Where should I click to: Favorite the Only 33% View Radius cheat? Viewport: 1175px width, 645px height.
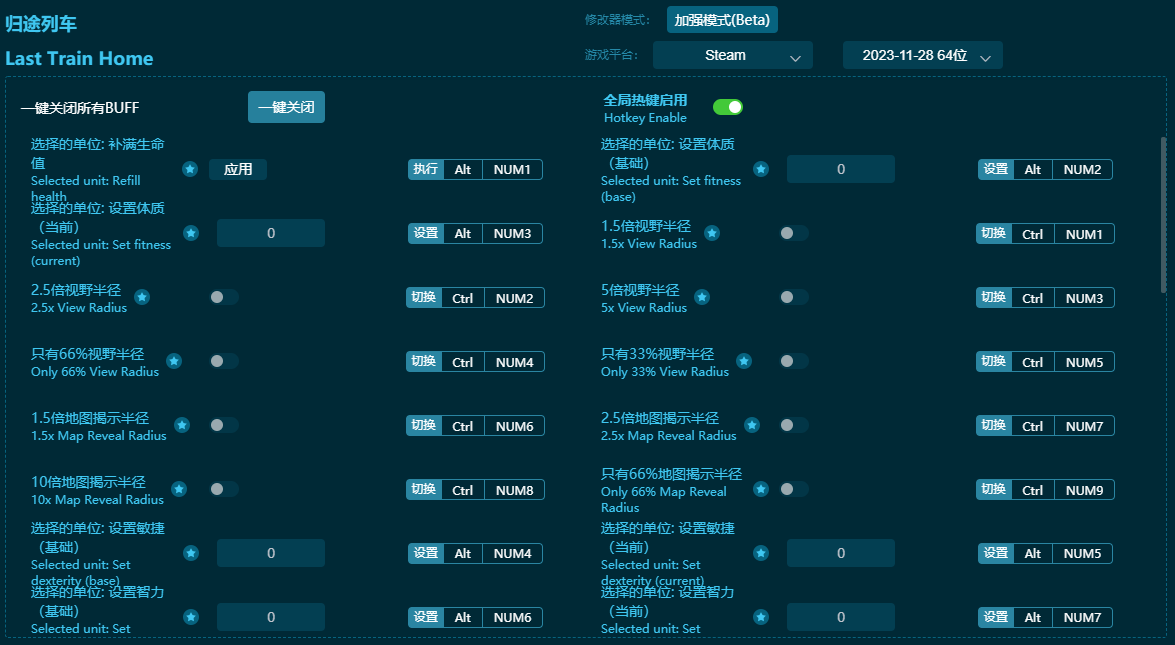(743, 361)
